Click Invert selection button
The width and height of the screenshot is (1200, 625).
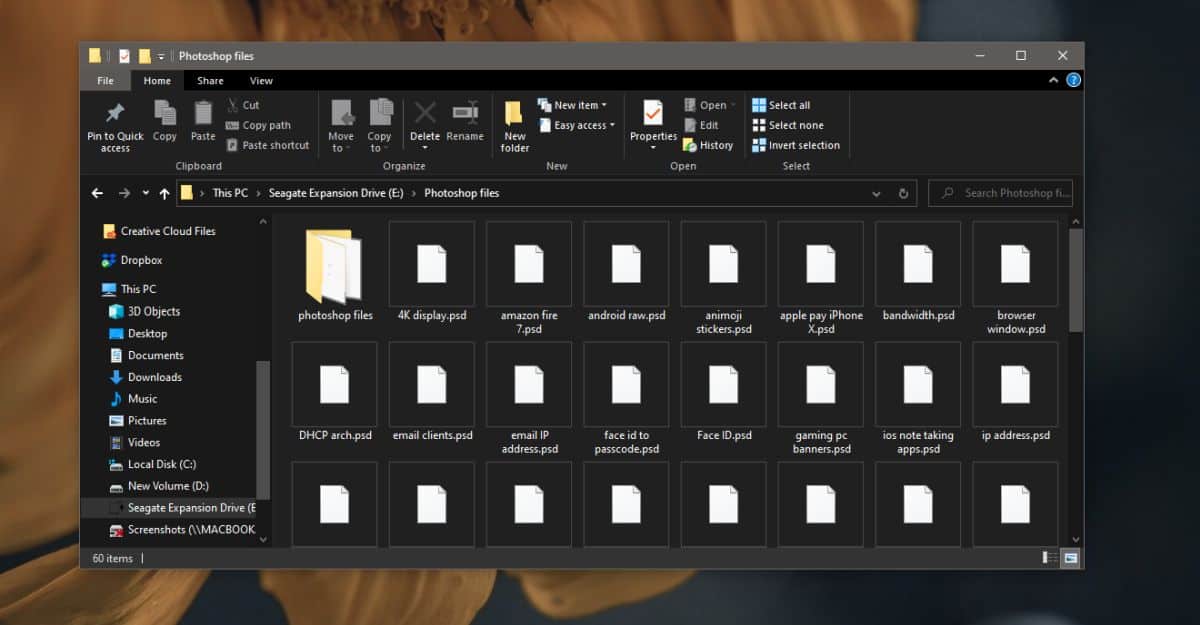click(796, 145)
